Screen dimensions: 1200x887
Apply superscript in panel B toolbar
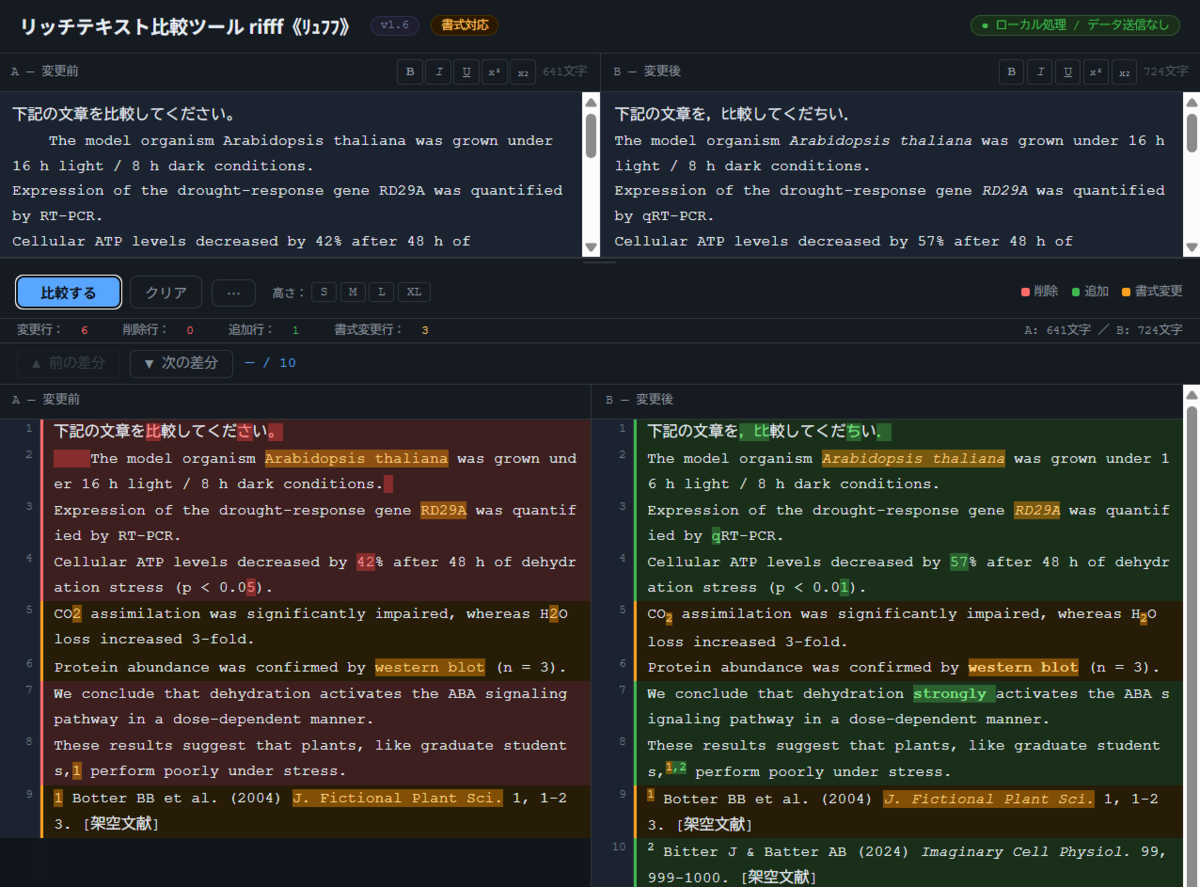pos(1096,72)
